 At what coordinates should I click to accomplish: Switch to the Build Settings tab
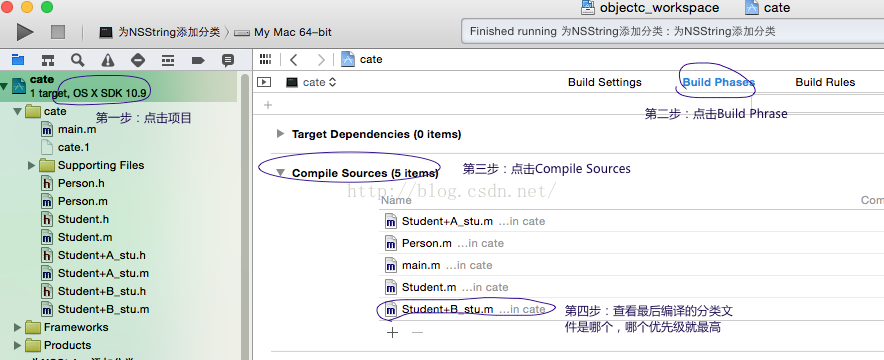[x=604, y=82]
